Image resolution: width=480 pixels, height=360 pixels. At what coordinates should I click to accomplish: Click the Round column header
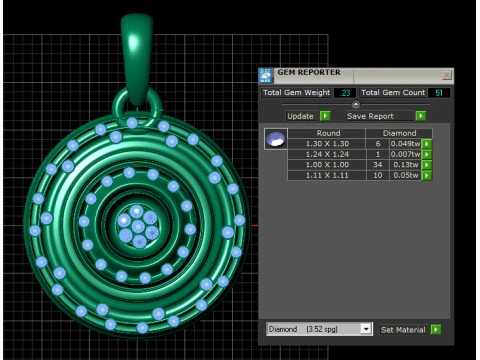(x=328, y=133)
